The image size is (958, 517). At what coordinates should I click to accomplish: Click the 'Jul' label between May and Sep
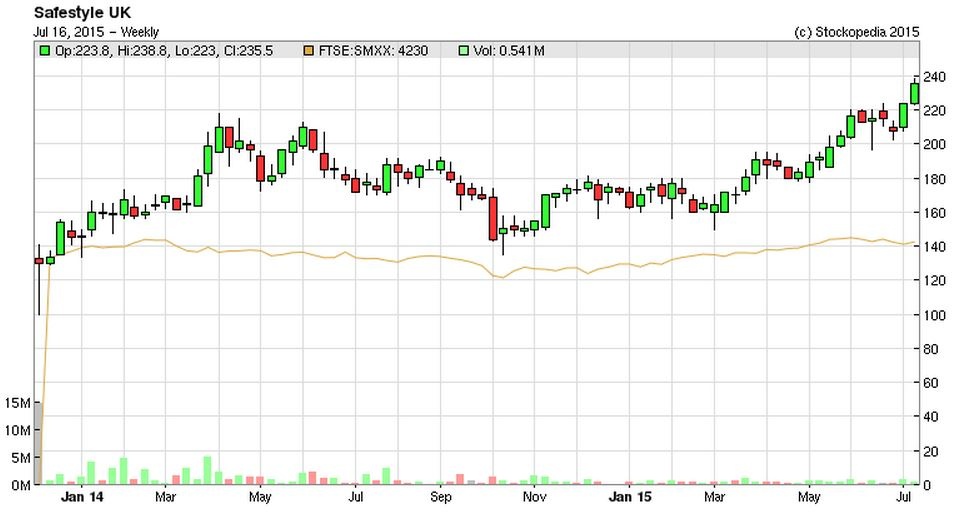coord(356,497)
